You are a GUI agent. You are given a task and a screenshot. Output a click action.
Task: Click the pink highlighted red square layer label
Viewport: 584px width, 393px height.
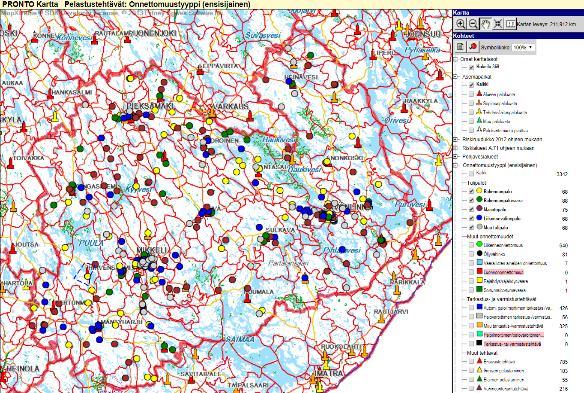pyautogui.click(x=503, y=272)
